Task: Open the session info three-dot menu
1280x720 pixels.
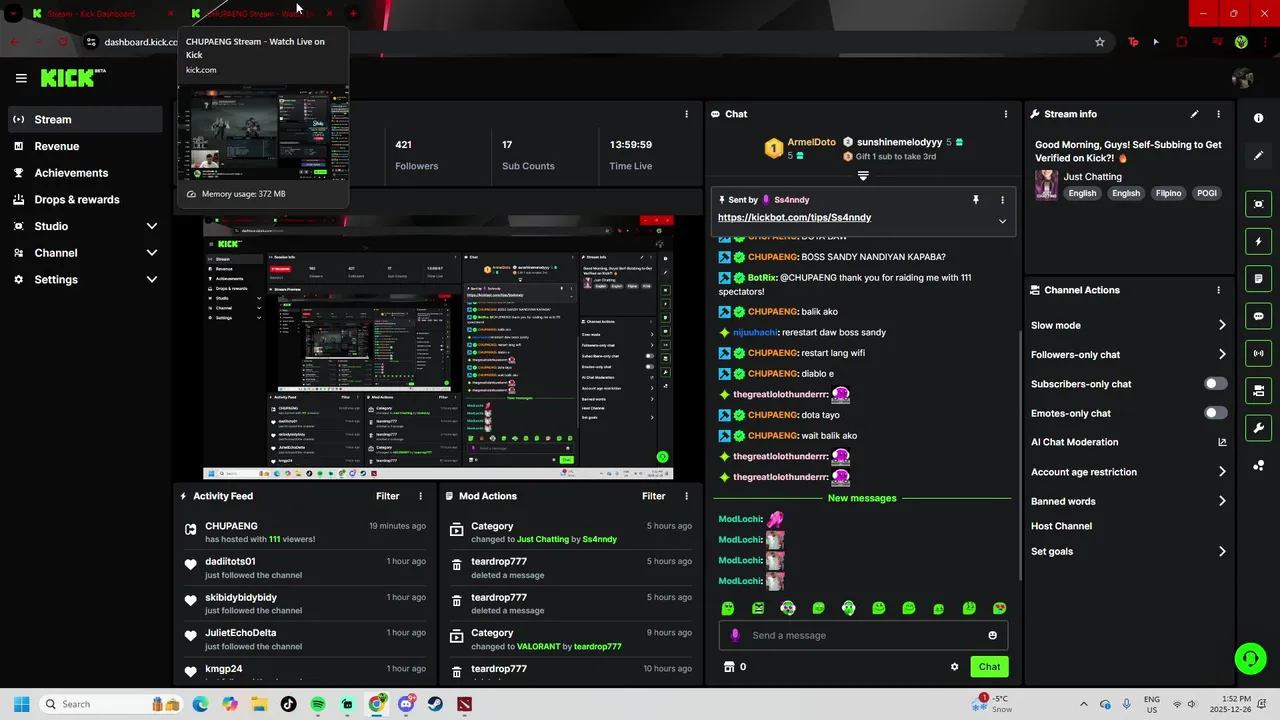Action: click(686, 114)
